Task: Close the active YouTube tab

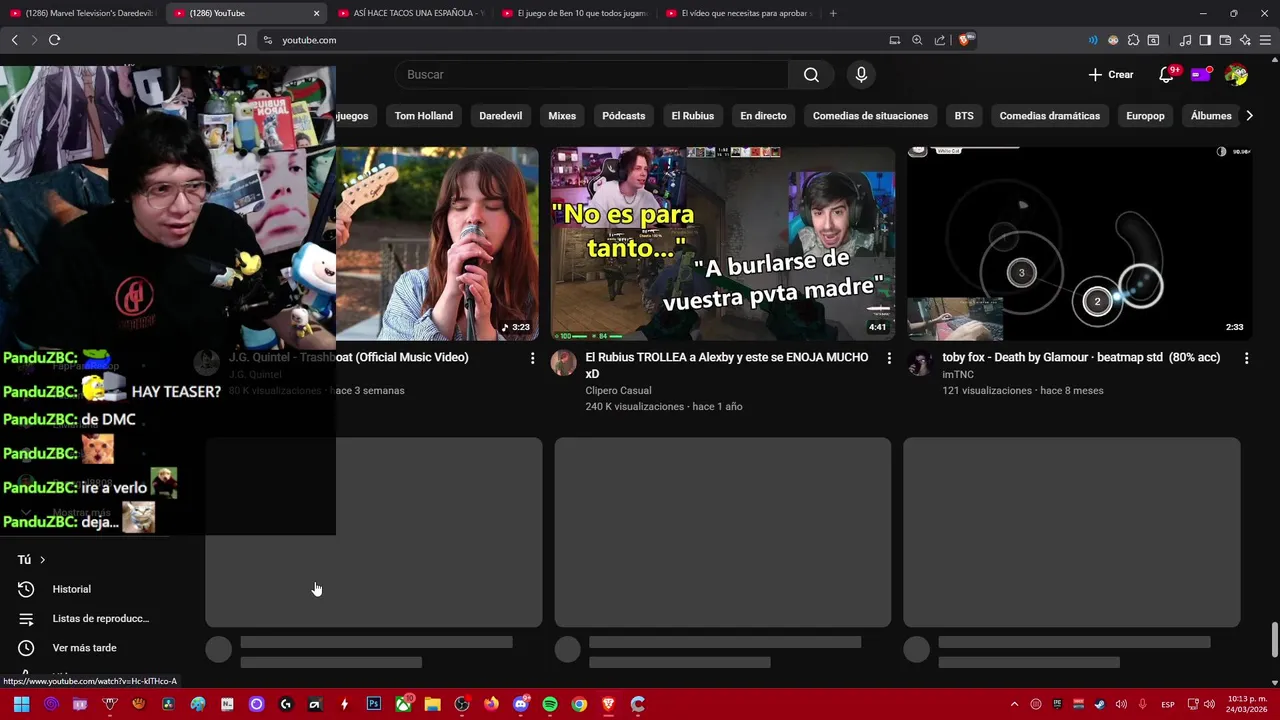Action: point(316,13)
